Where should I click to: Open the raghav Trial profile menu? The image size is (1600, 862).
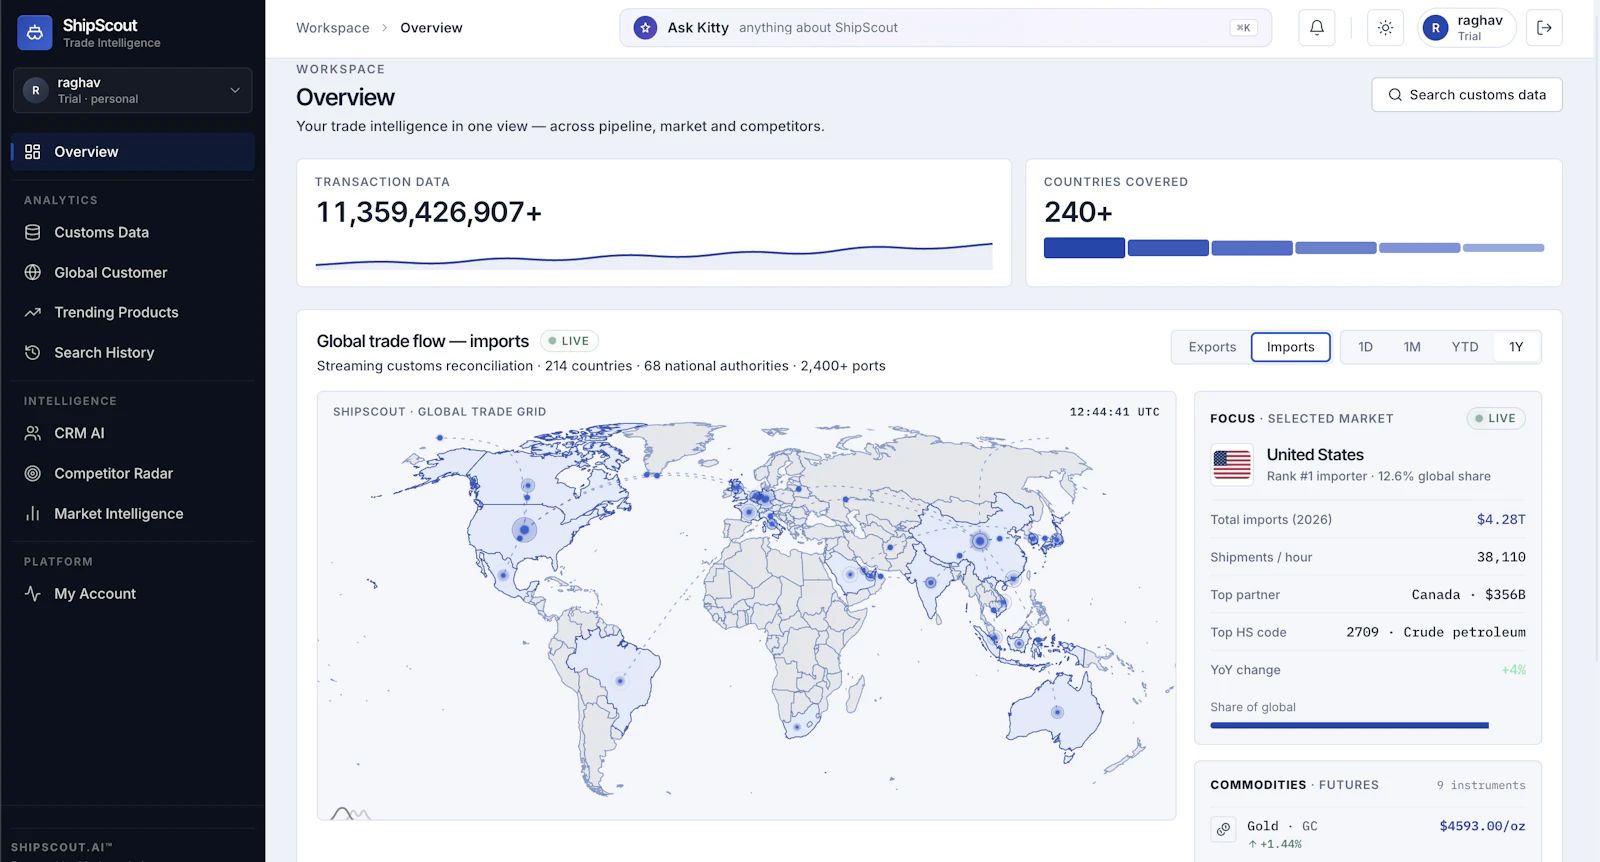(1467, 28)
